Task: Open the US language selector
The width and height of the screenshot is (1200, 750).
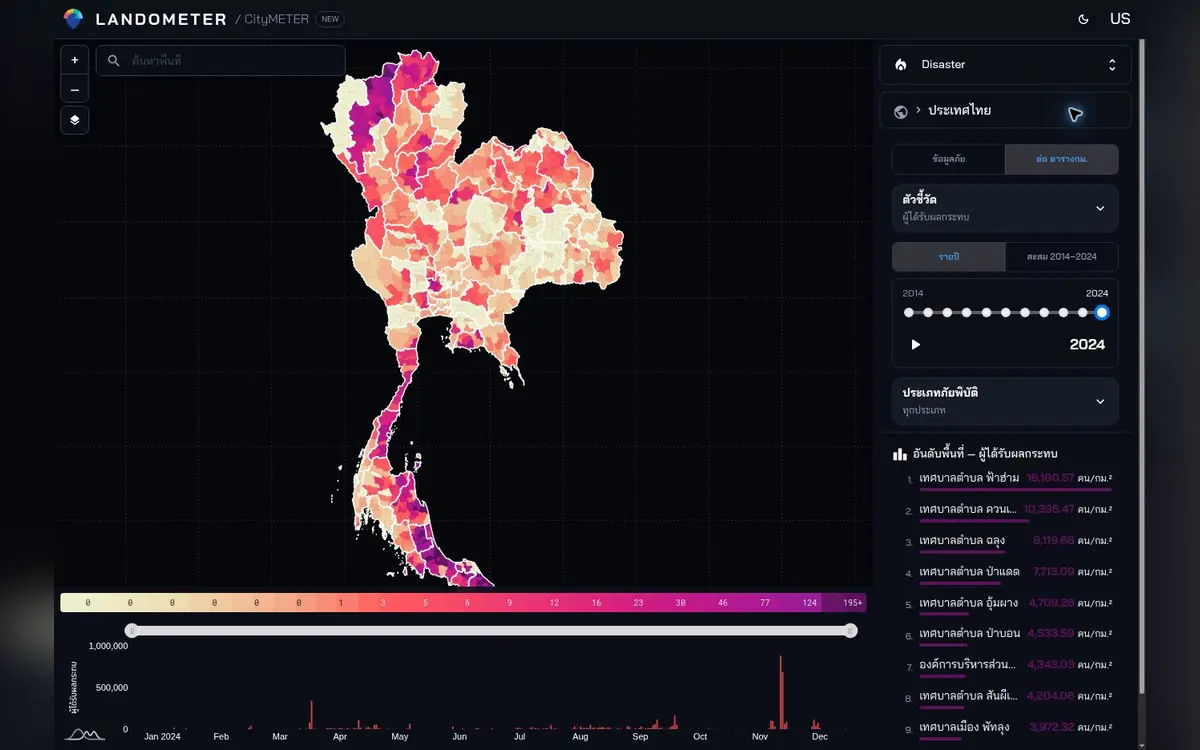Action: pos(1120,19)
